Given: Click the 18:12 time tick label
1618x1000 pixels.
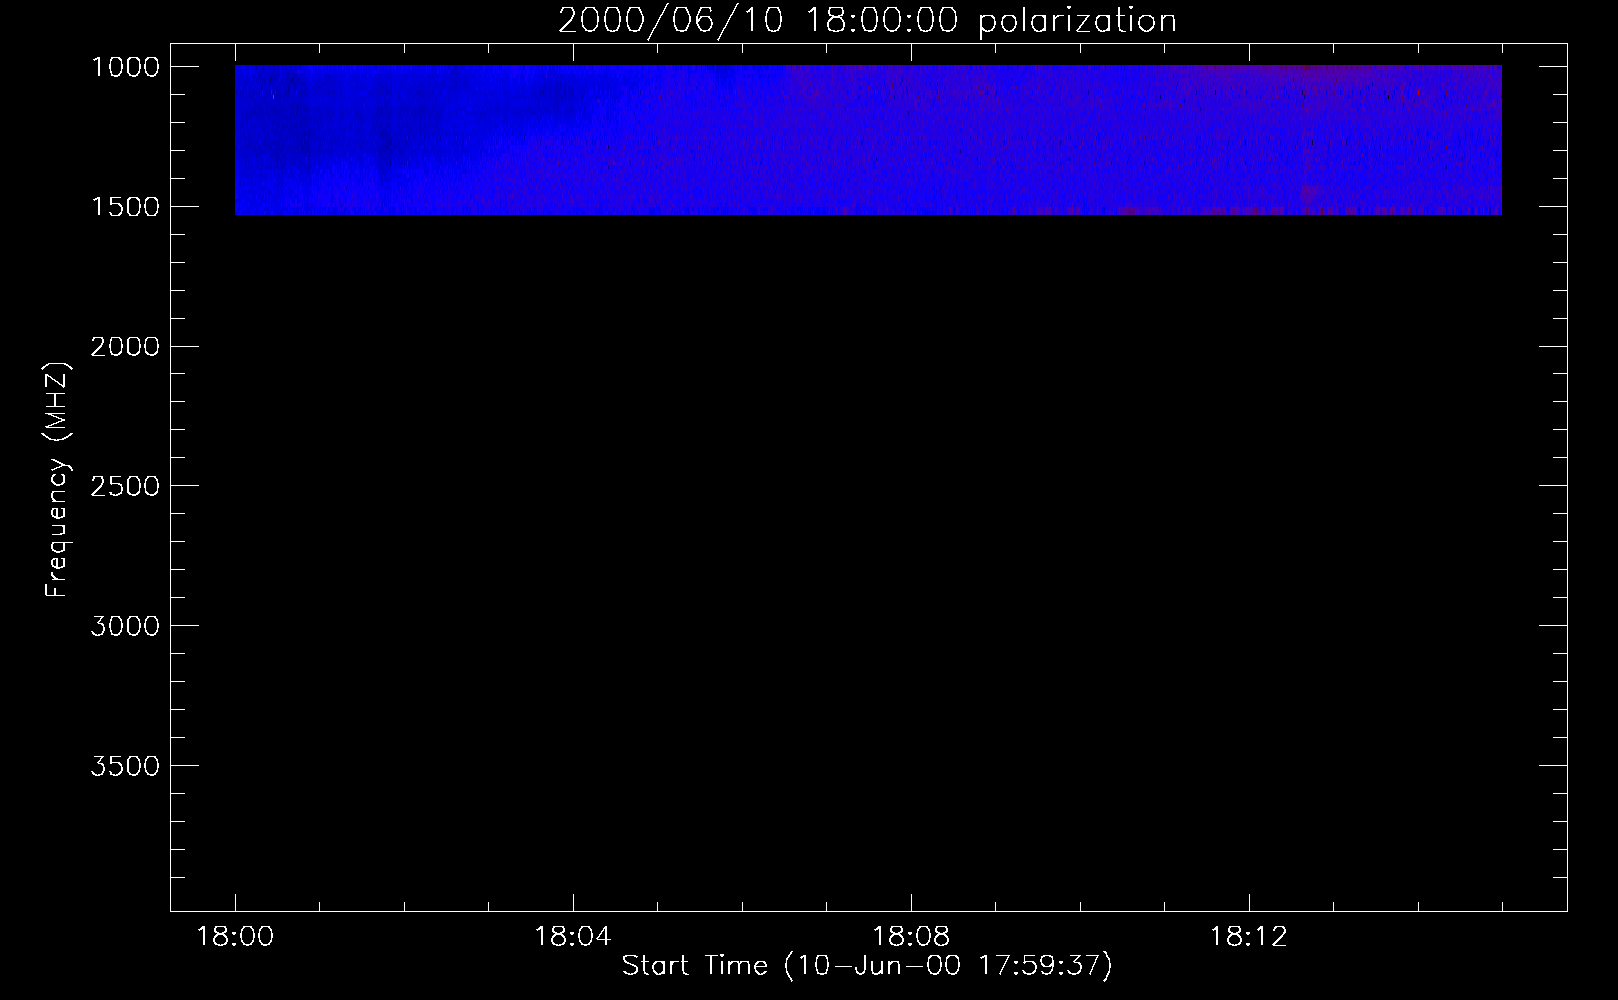Looking at the screenshot, I should pyautogui.click(x=1248, y=937).
